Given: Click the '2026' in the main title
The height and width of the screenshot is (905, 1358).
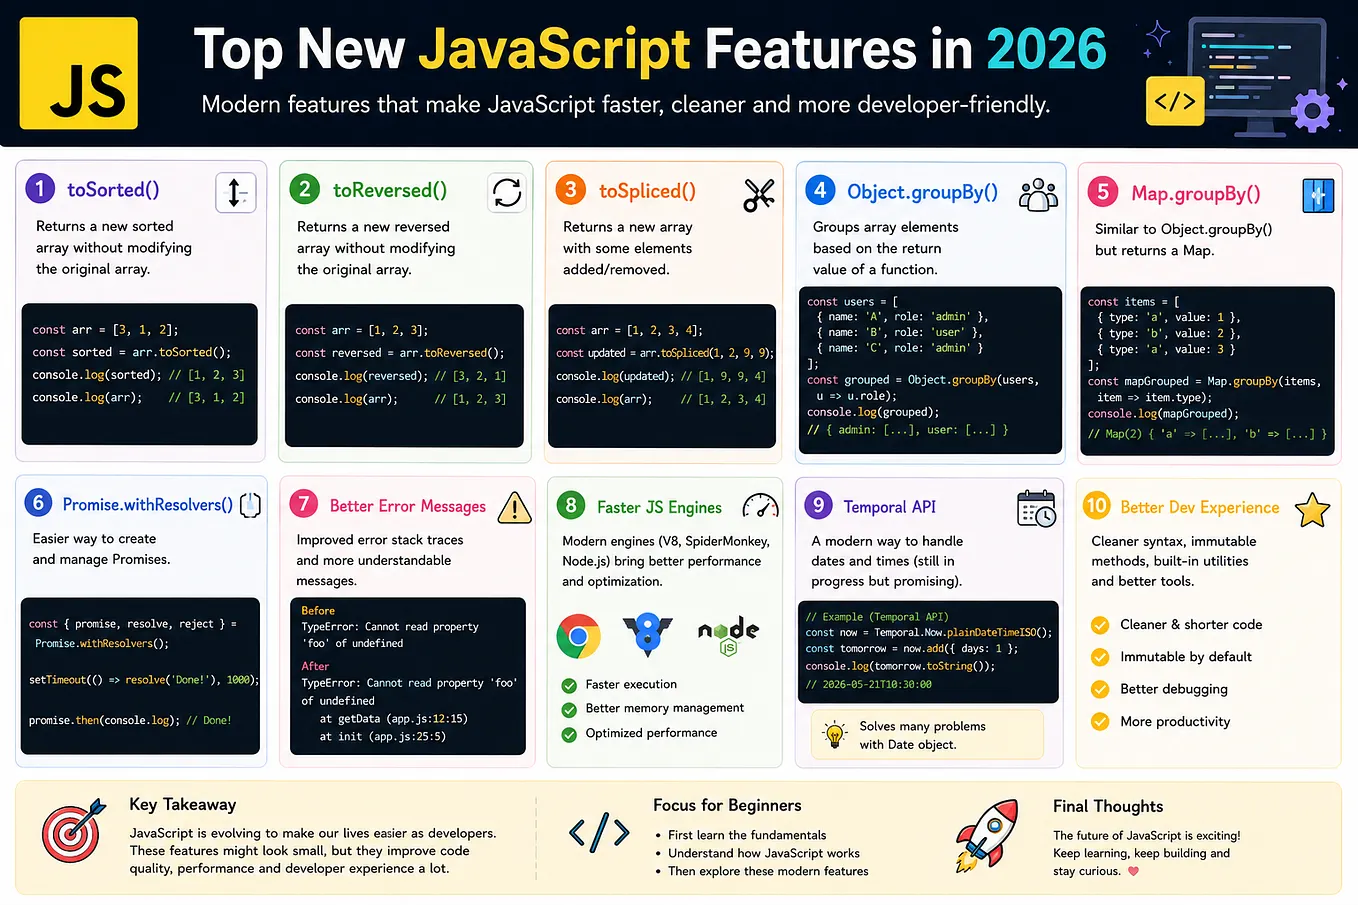Looking at the screenshot, I should [x=1047, y=49].
